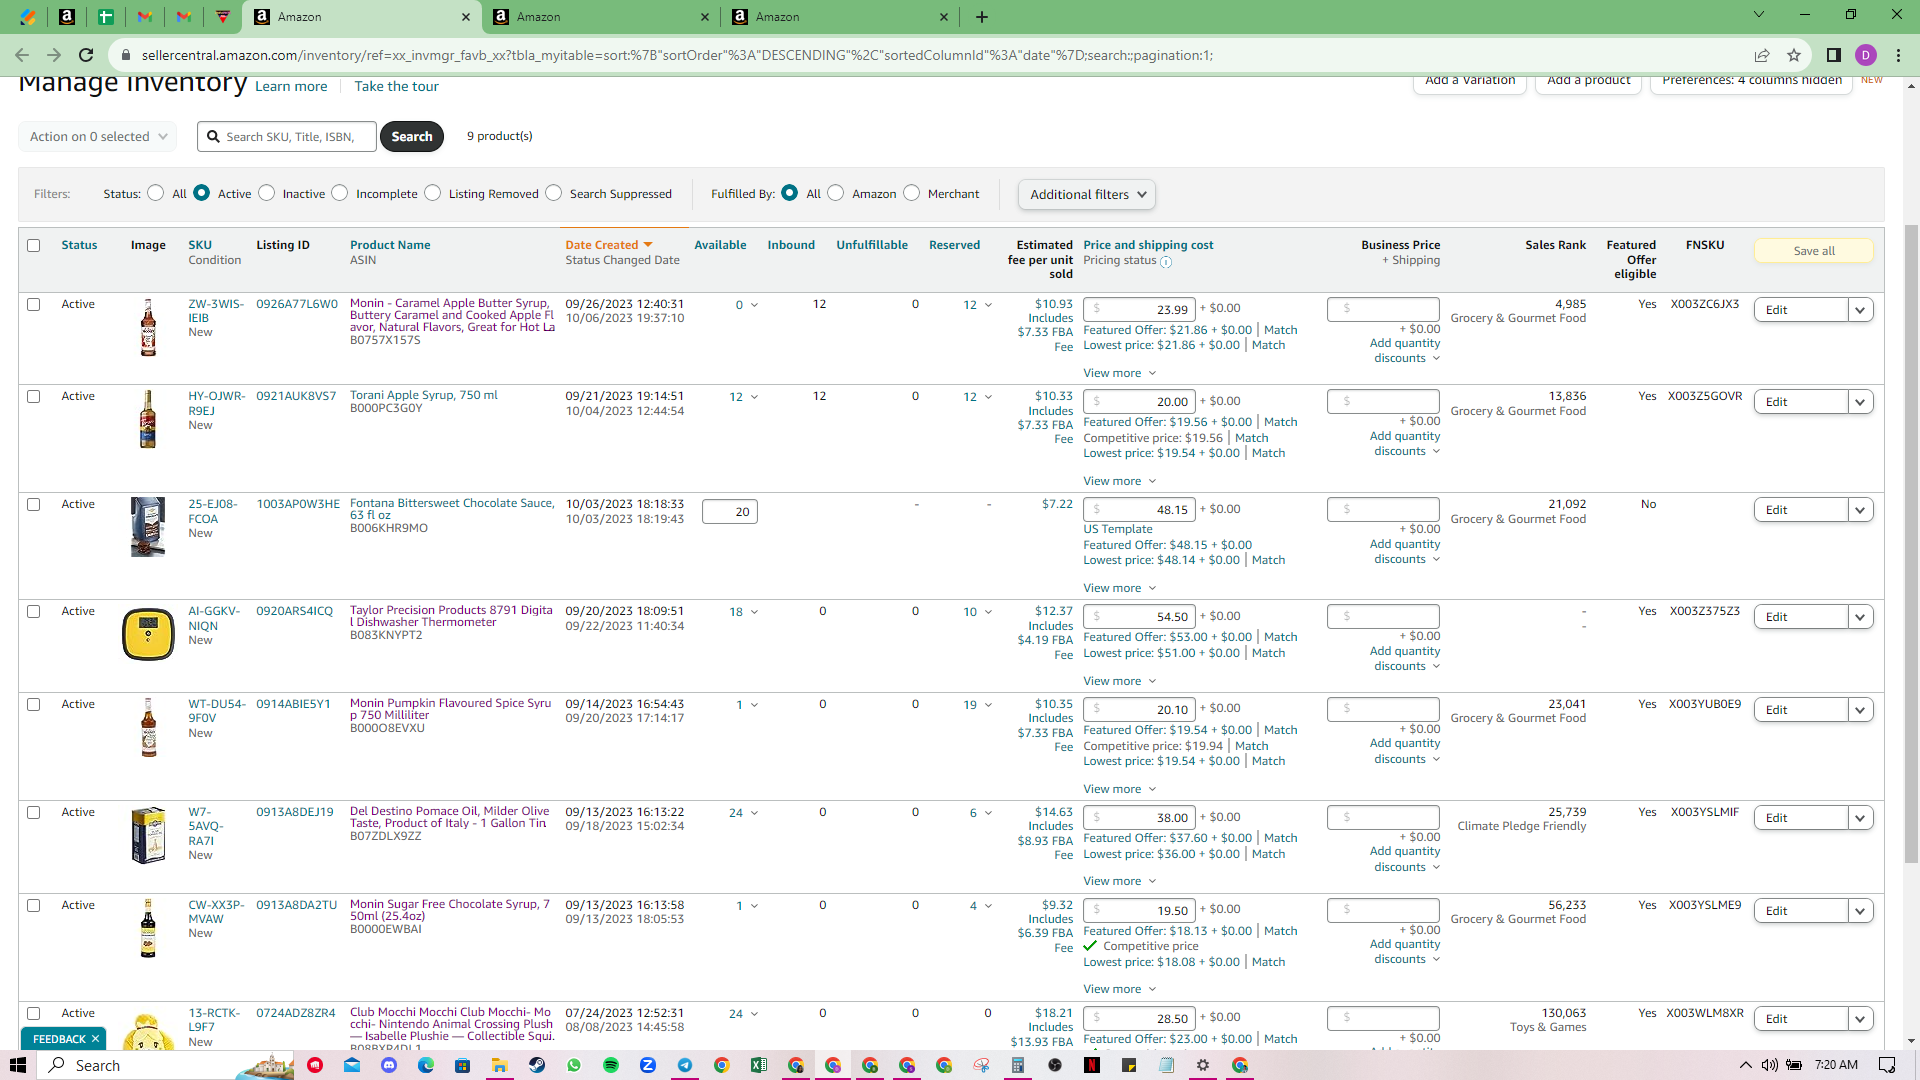
Task: Go back to the previous page
Action: 22,55
